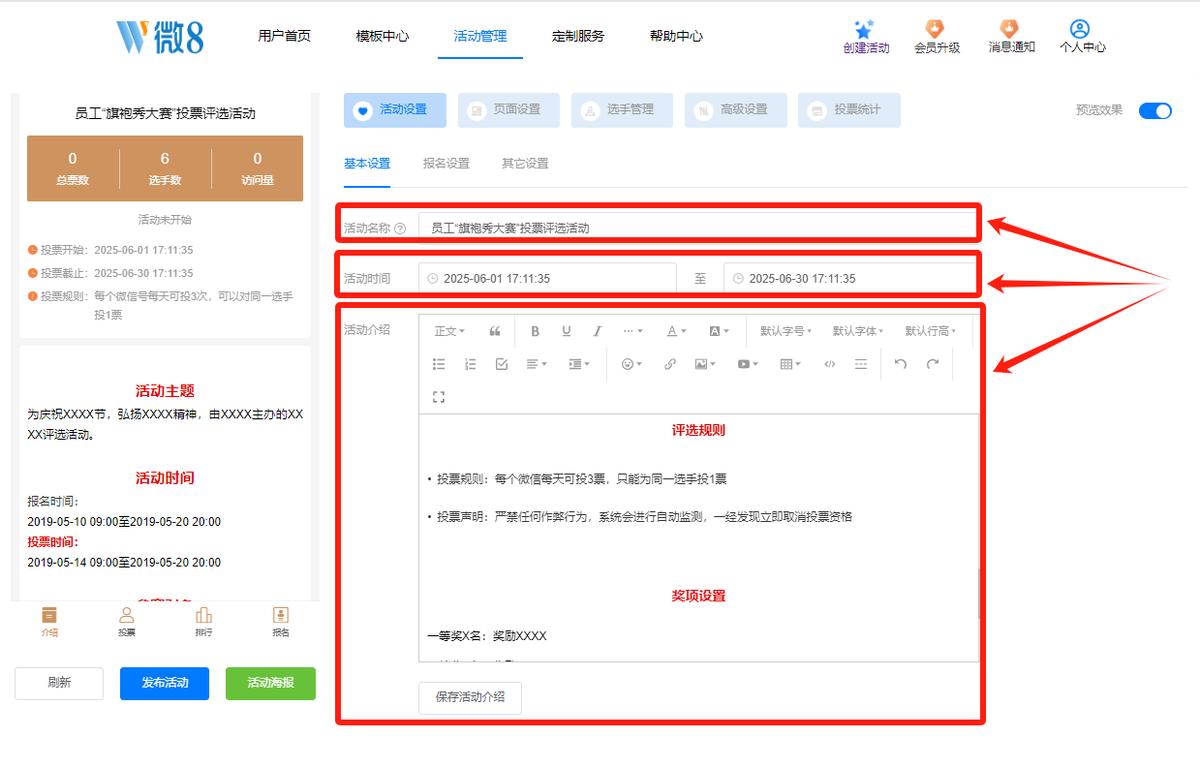This screenshot has width=1200, height=765.
Task: Go to 用户首页 in the top navigation
Action: click(284, 36)
